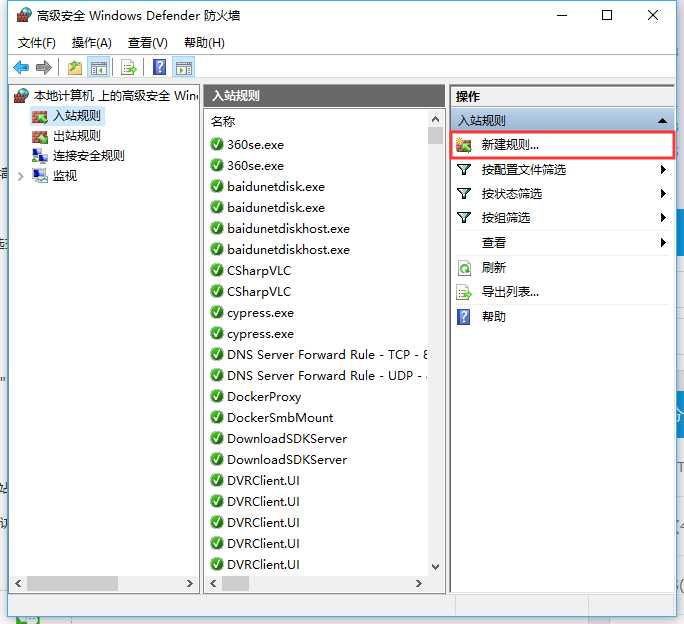
Task: Click the Forward arrow in the toolbar
Action: (44, 68)
